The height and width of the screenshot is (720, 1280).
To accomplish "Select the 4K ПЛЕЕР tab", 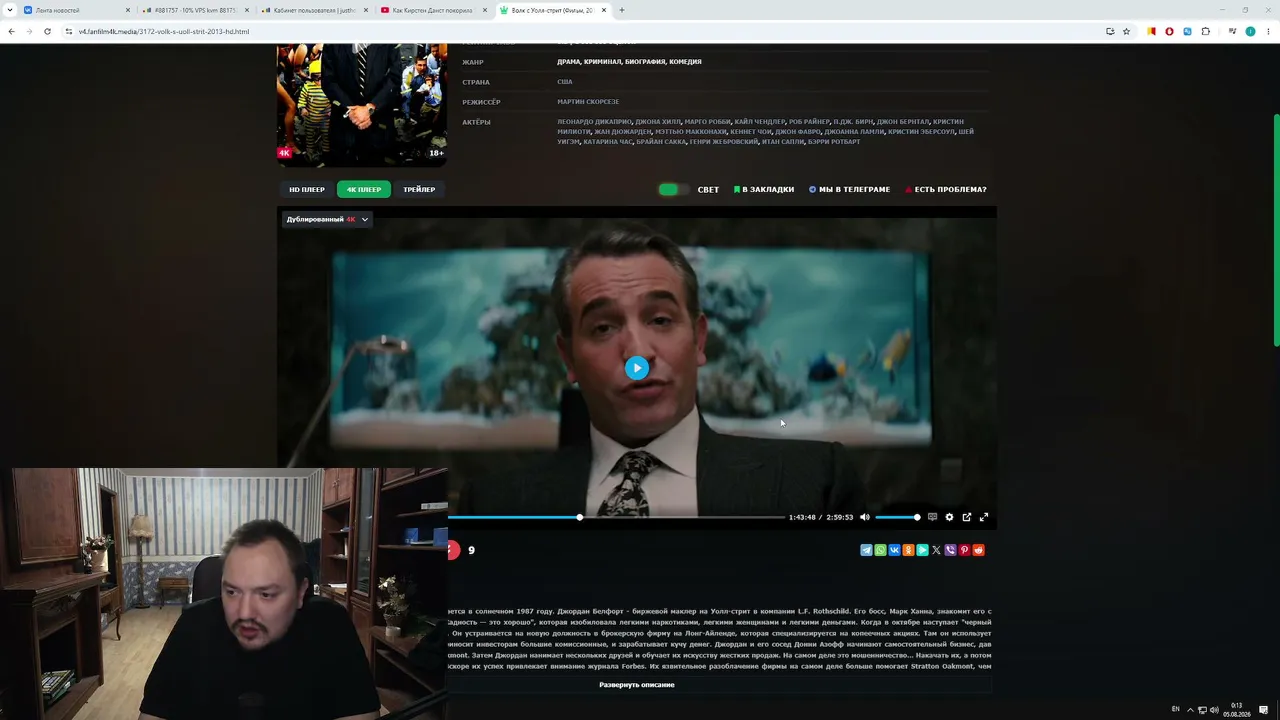I will 364,189.
